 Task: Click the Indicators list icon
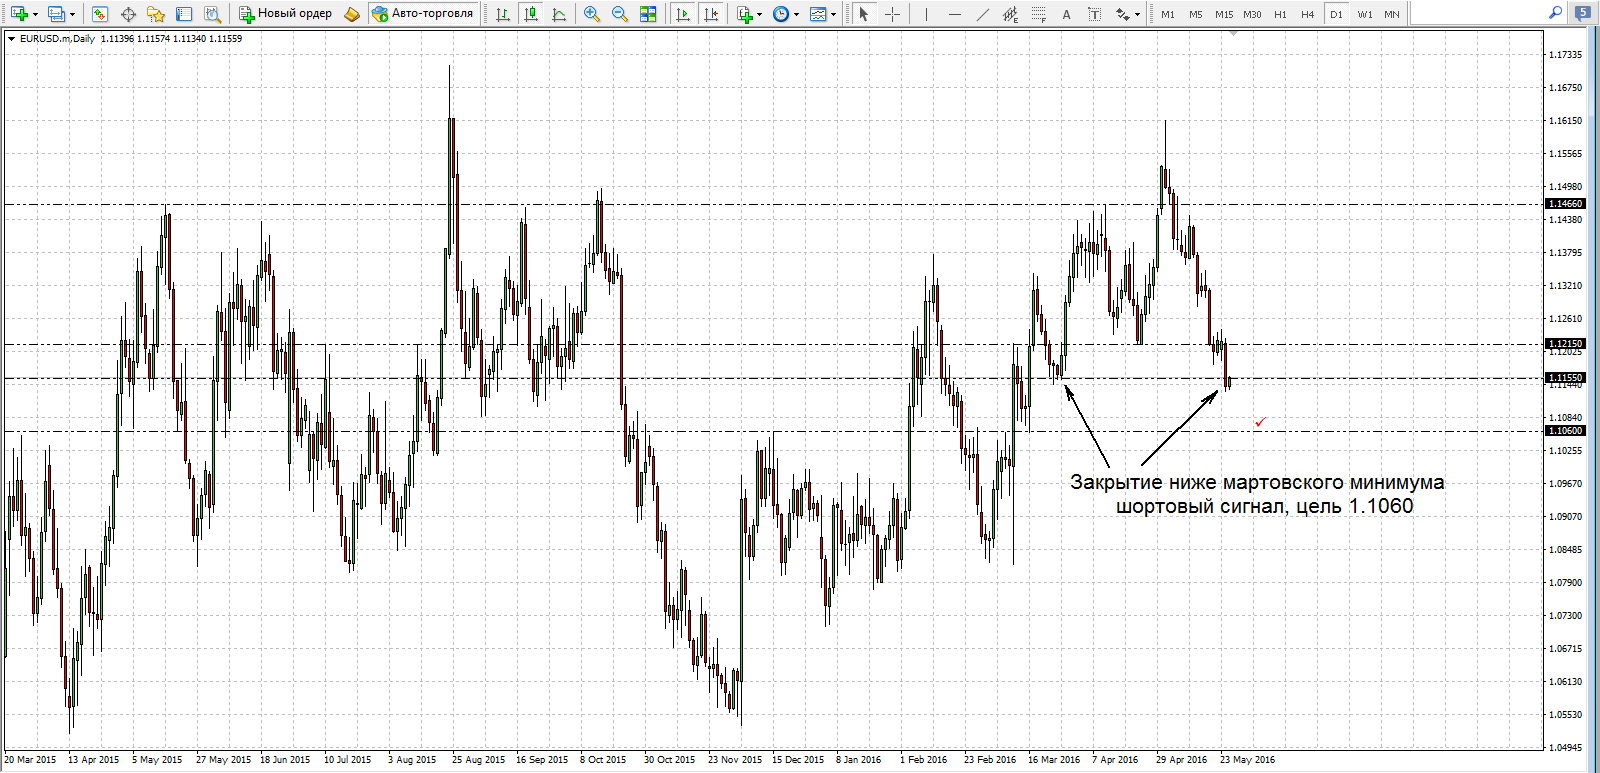pyautogui.click(x=744, y=14)
